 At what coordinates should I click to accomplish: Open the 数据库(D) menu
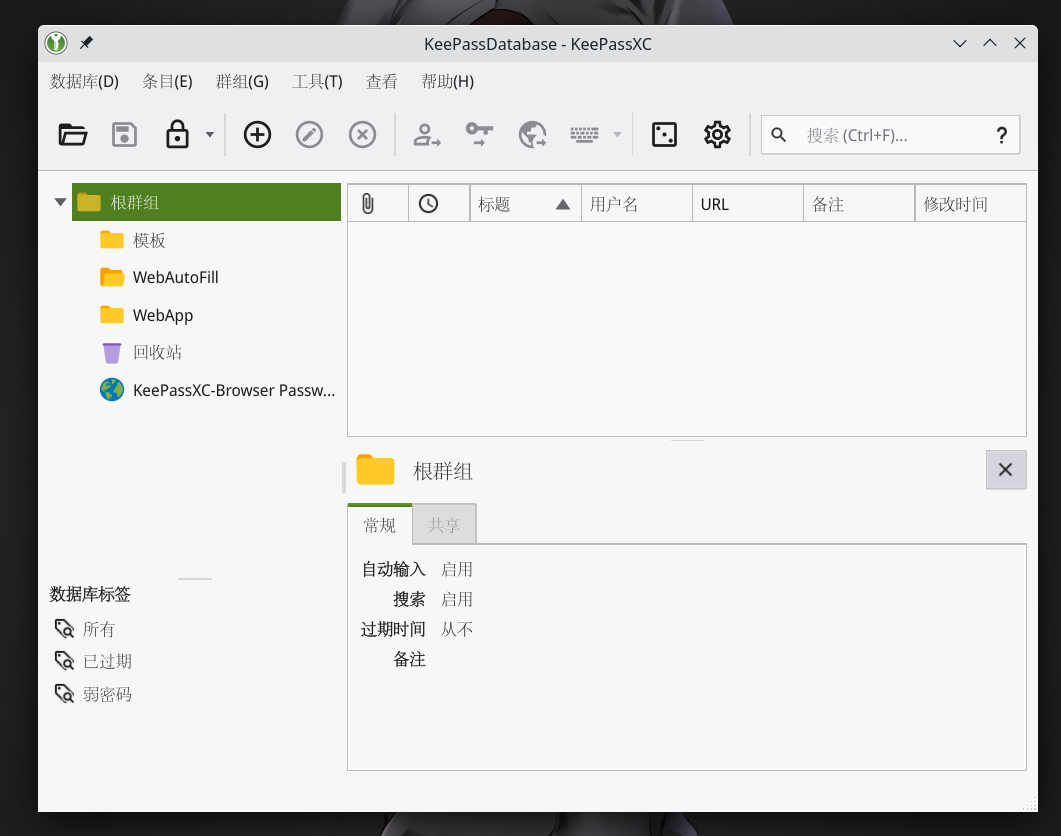pyautogui.click(x=84, y=82)
